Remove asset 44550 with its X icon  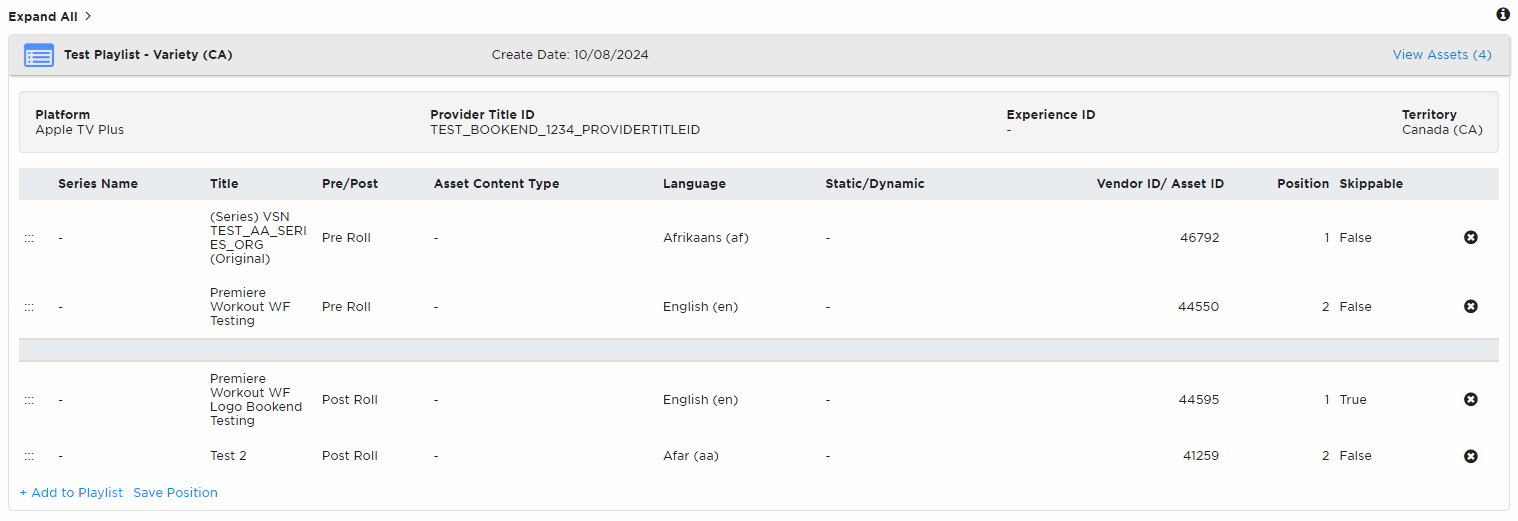click(x=1470, y=306)
